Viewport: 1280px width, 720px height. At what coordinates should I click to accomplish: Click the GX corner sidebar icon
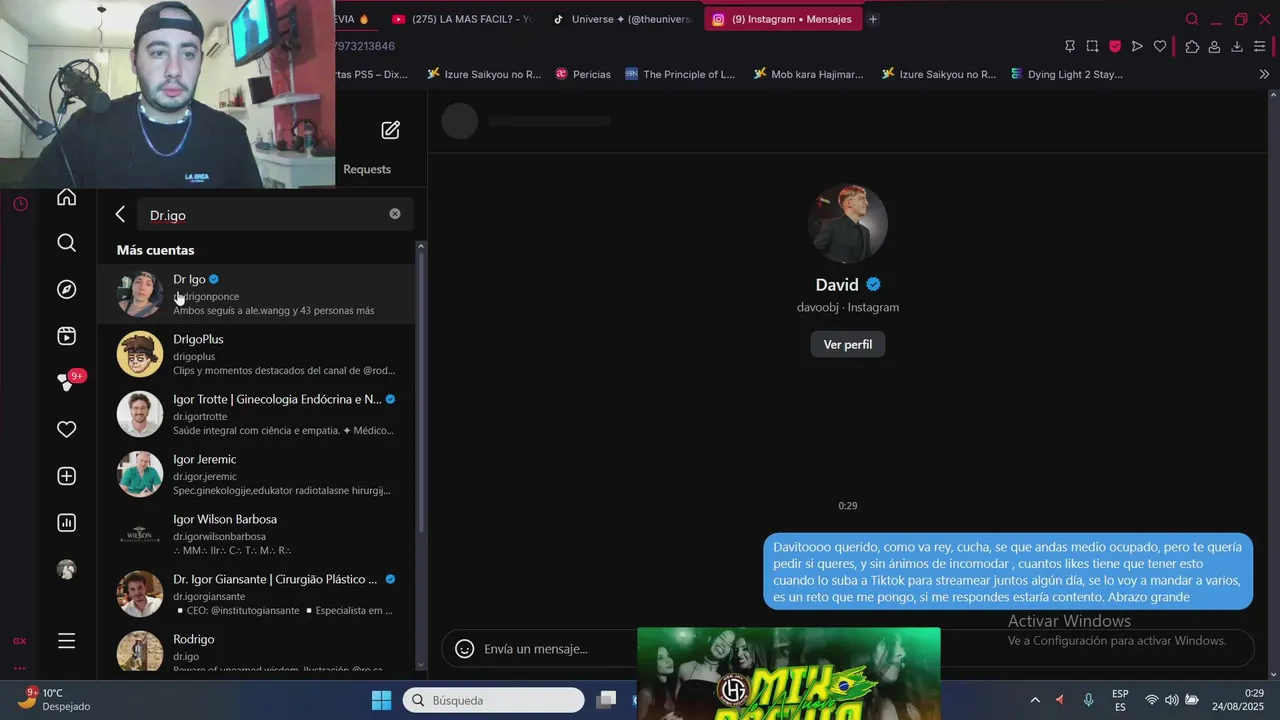[x=19, y=641]
